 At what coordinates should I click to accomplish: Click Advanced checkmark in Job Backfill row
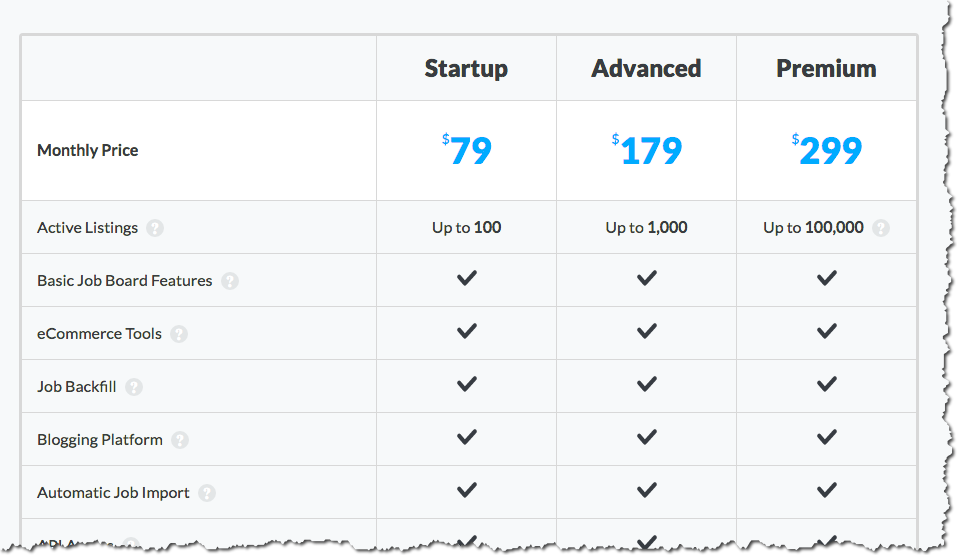(x=647, y=385)
